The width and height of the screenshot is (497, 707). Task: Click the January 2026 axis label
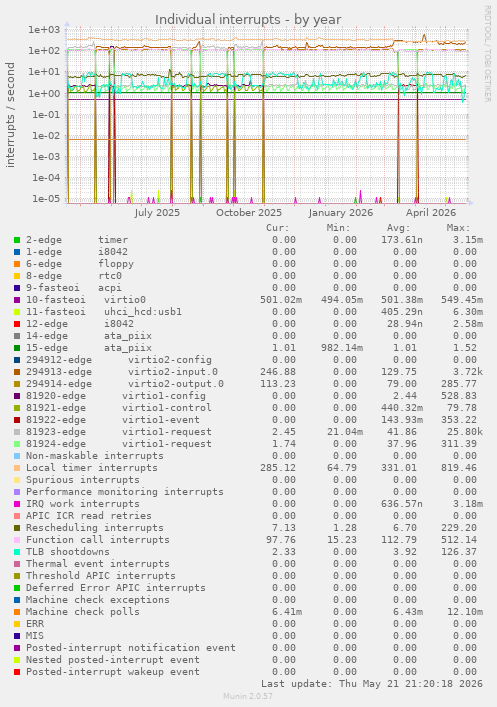(341, 212)
